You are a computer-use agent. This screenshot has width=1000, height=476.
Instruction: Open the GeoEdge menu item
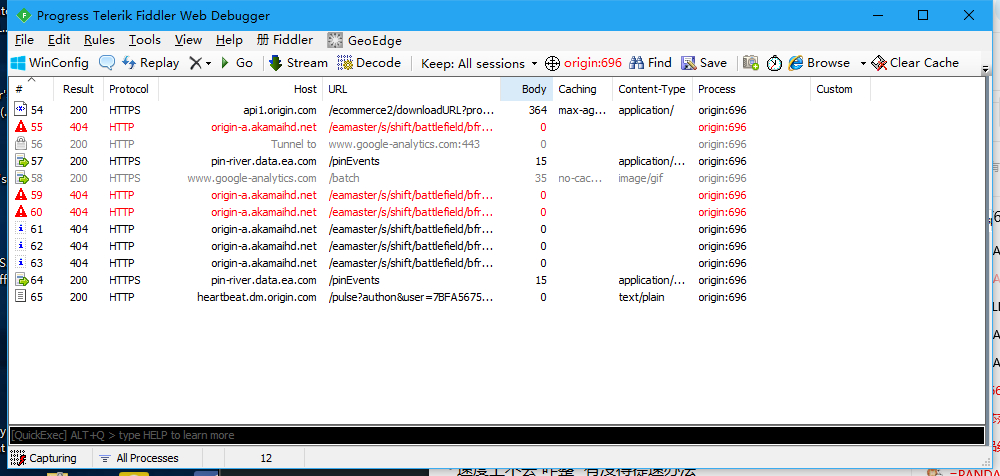364,40
